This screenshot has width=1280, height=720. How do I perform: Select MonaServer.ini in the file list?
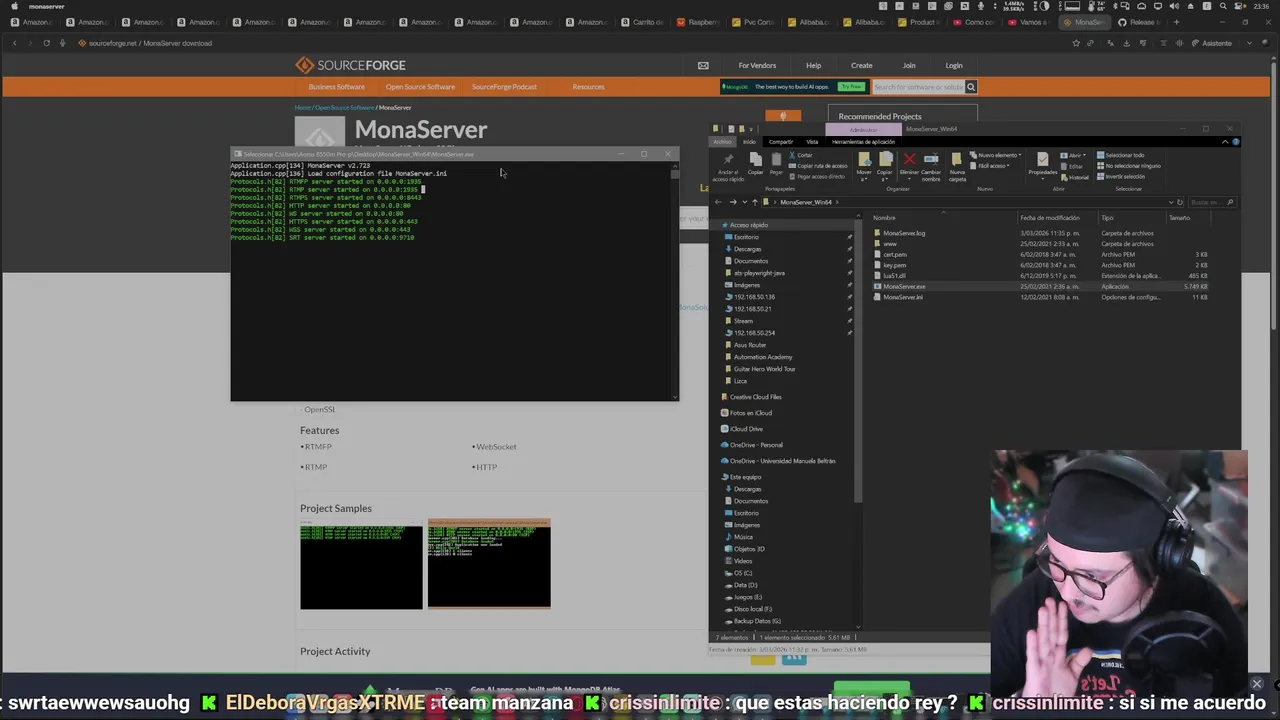point(902,297)
